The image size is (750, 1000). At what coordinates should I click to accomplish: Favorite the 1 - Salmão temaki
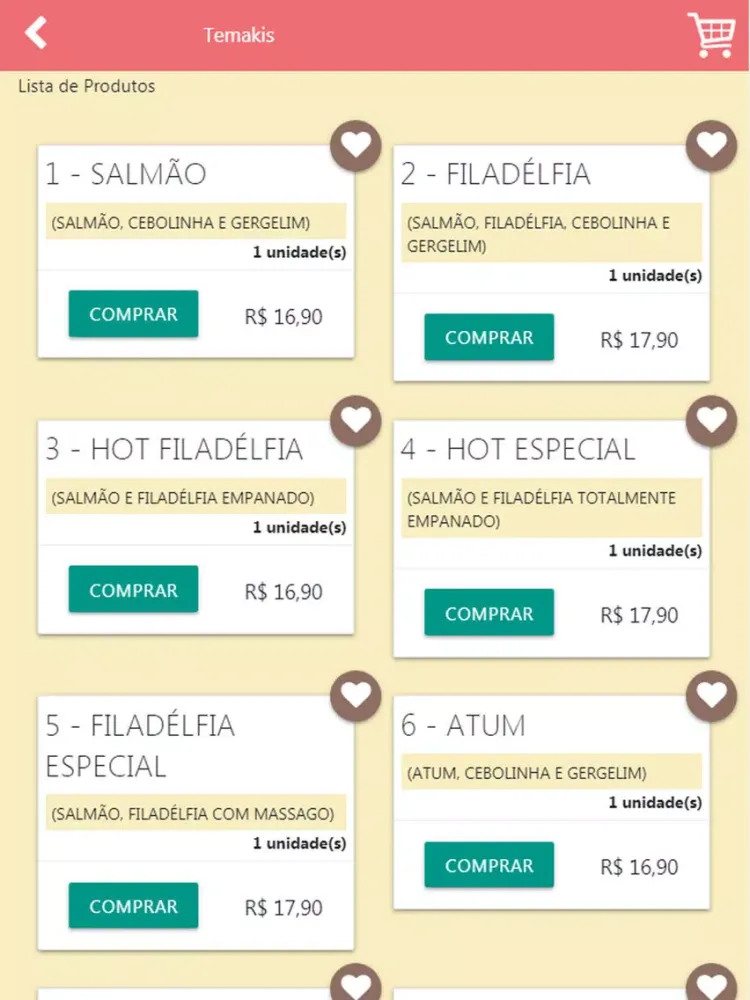pos(356,146)
